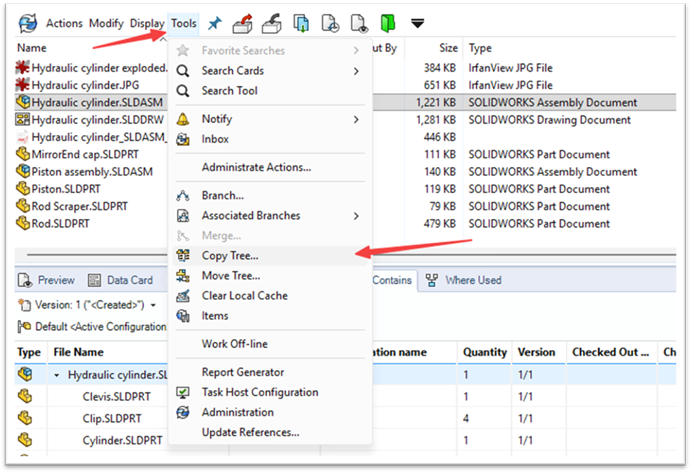Image resolution: width=692 pixels, height=473 pixels.
Task: Select Rod.SLDPRT file
Action: (60, 224)
